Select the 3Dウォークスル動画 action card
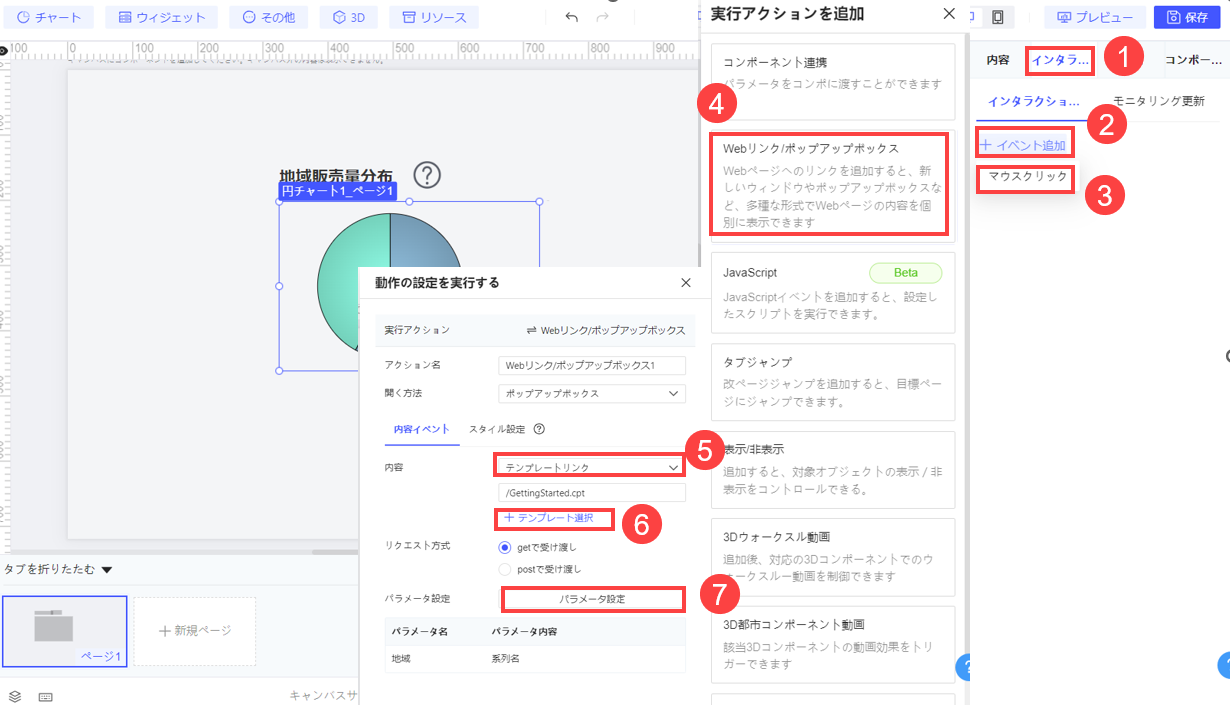1230x705 pixels. 833,556
